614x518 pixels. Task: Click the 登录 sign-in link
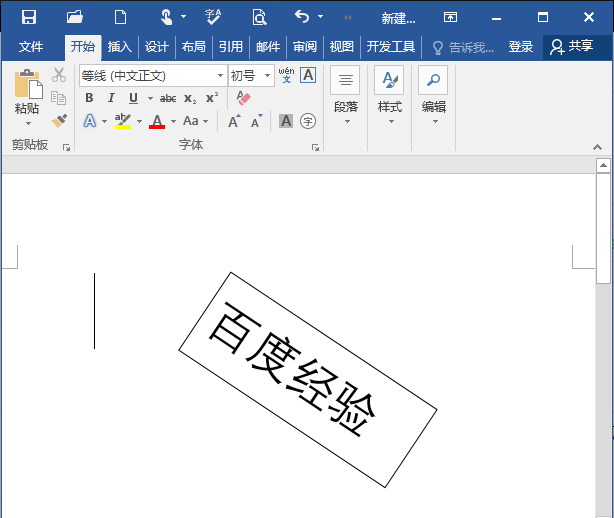[521, 47]
